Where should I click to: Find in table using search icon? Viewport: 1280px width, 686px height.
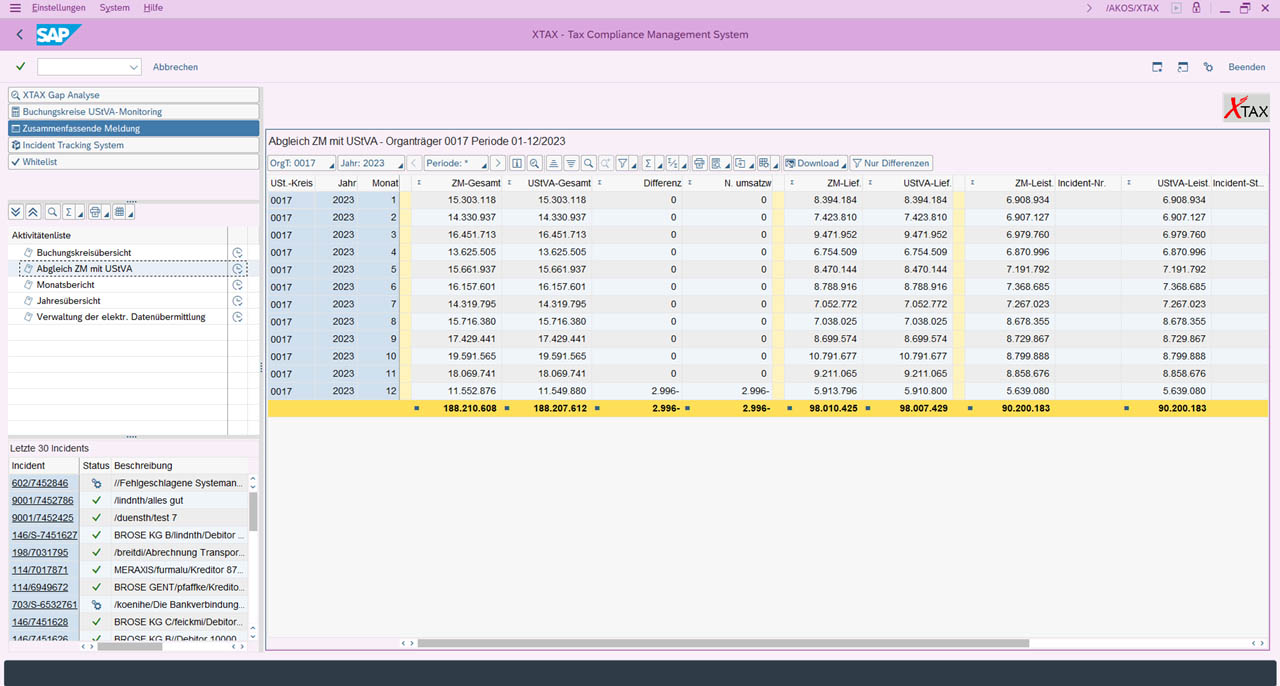(589, 163)
